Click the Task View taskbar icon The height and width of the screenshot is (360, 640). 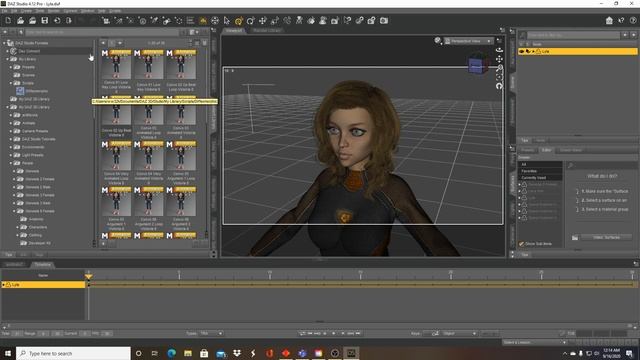155,353
